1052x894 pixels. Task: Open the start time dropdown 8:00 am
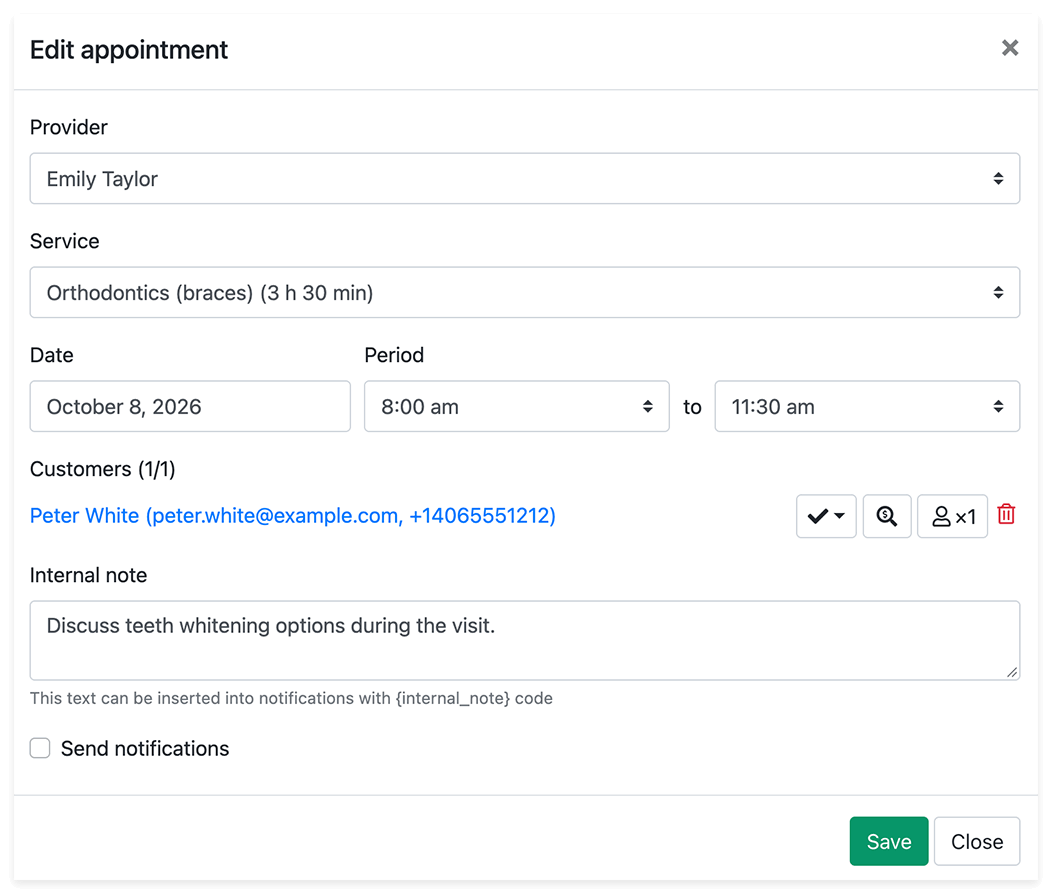[x=517, y=406]
